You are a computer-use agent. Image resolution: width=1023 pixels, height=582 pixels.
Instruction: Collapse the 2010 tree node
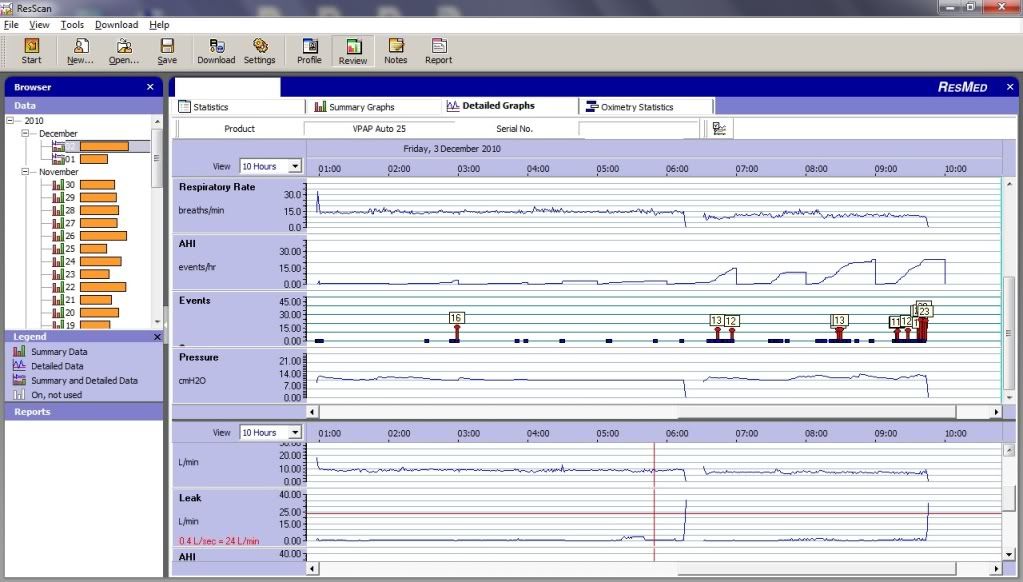point(10,121)
